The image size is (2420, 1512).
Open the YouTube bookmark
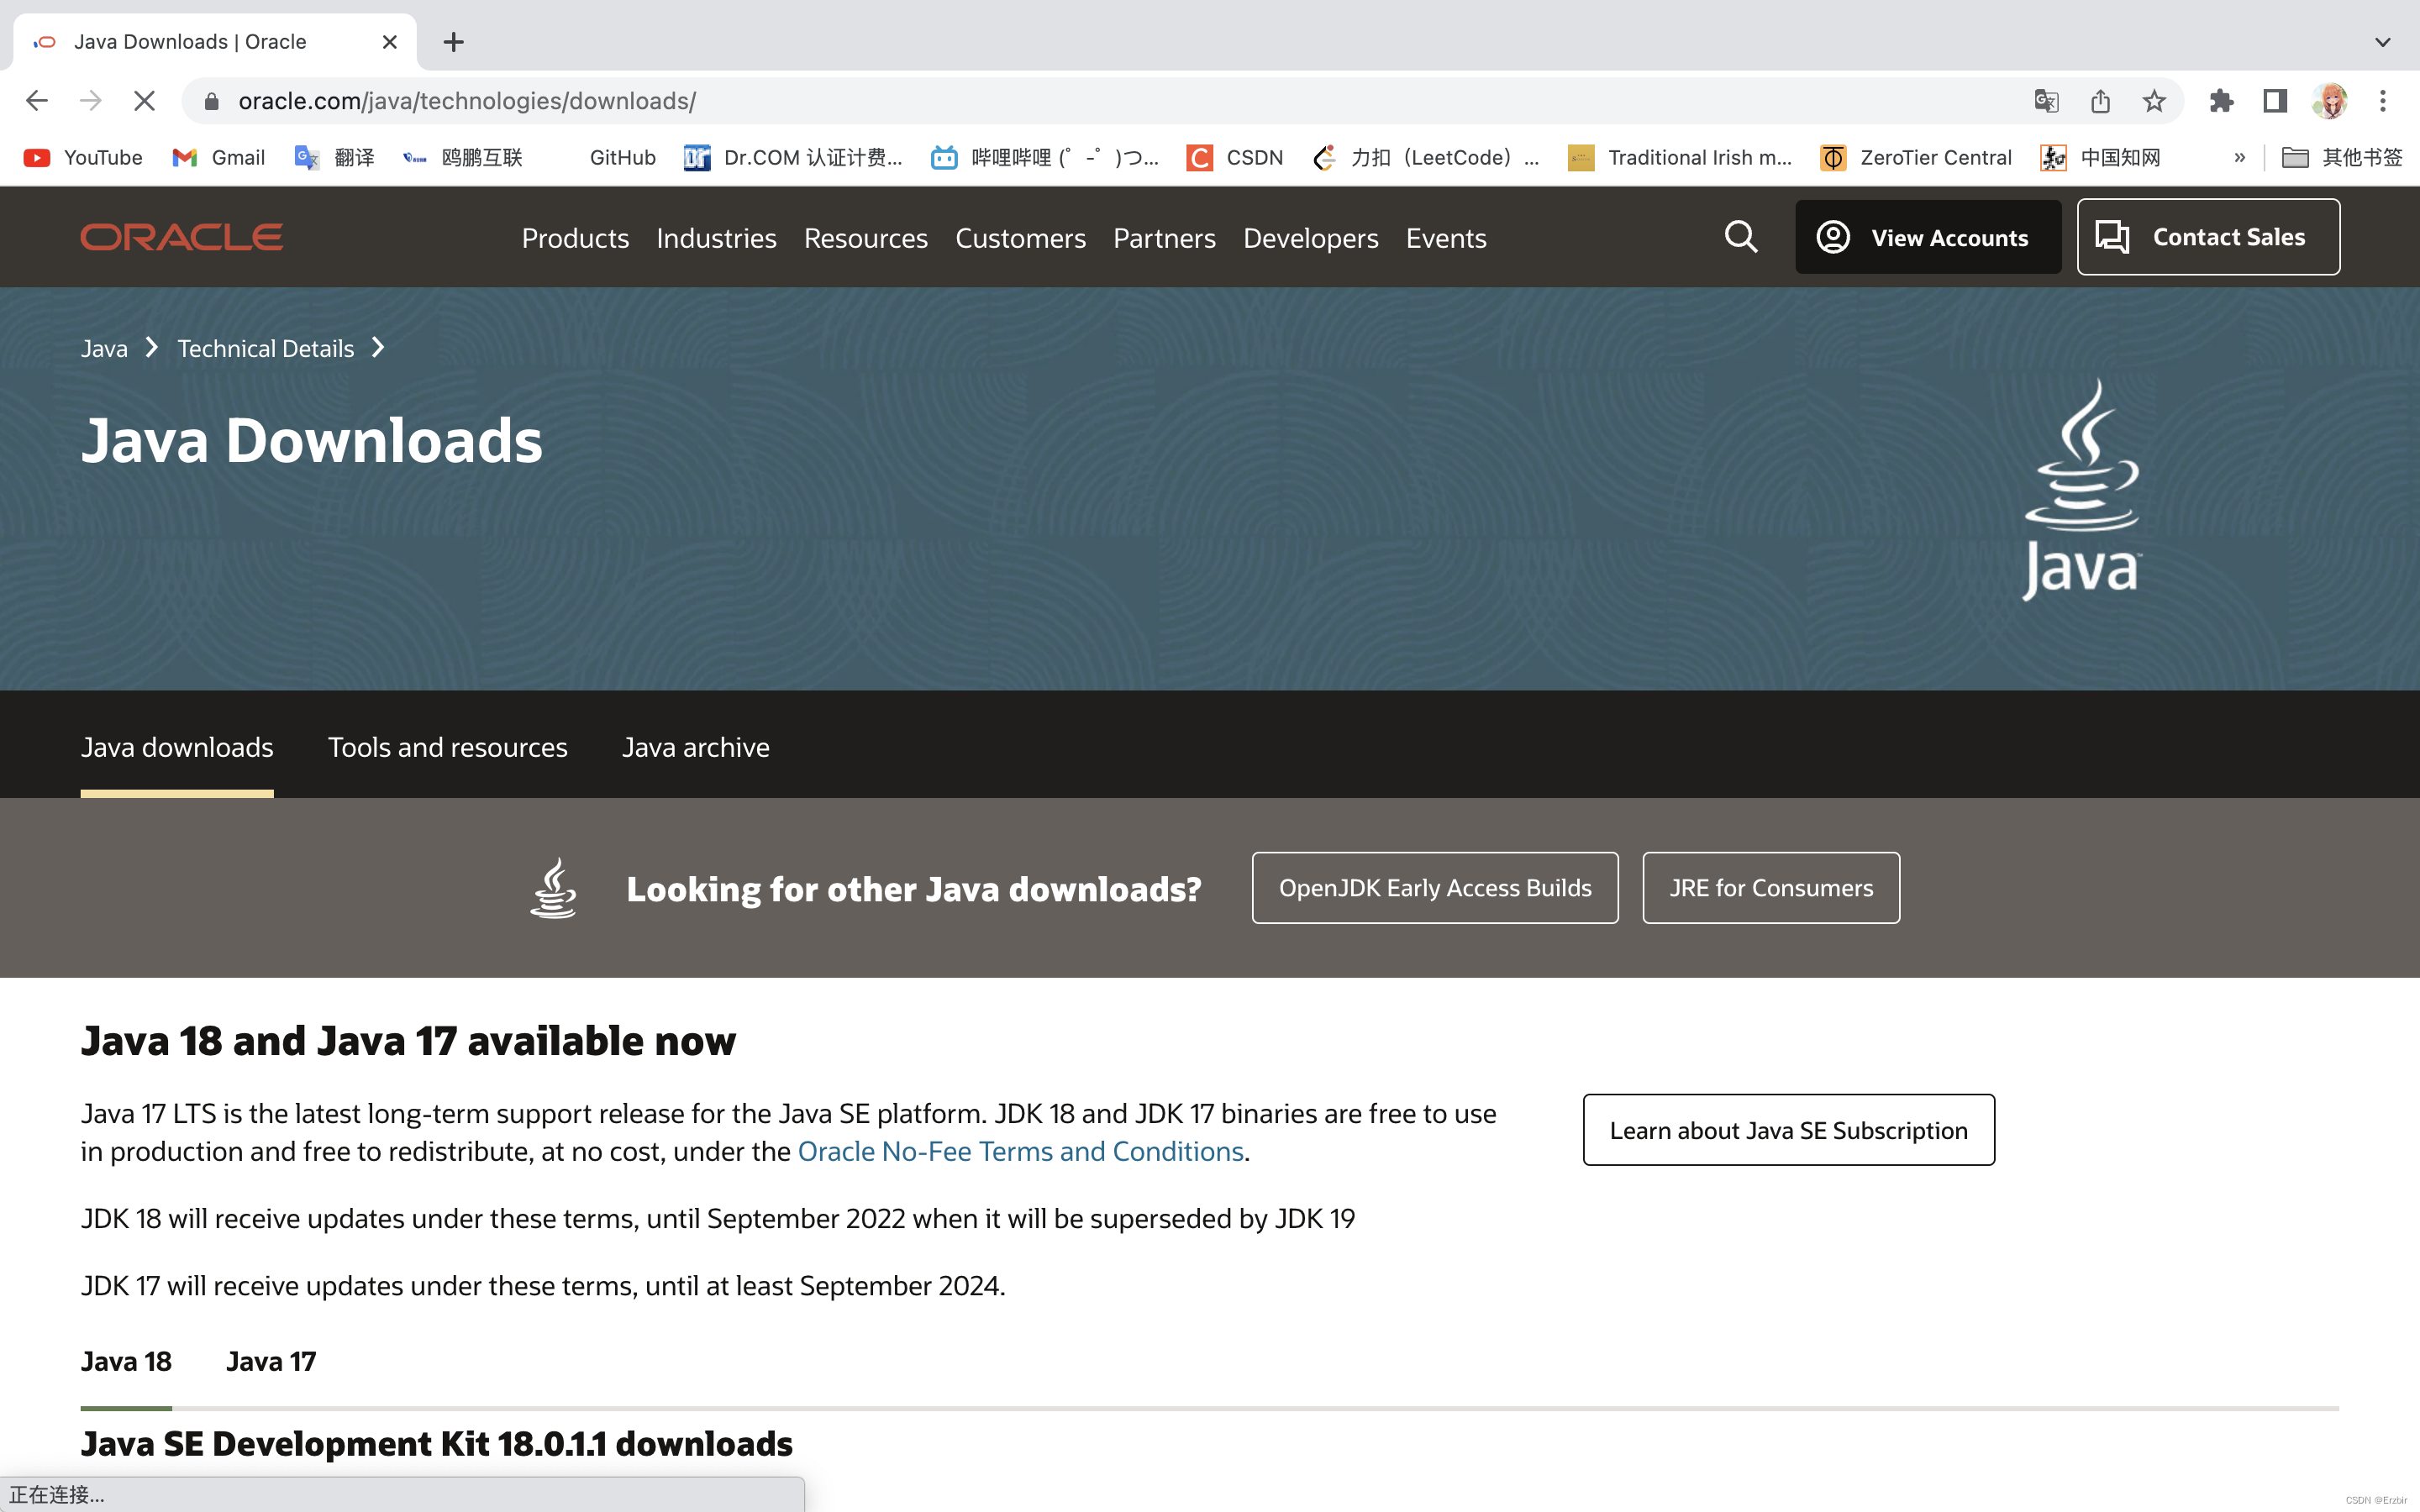(x=82, y=157)
